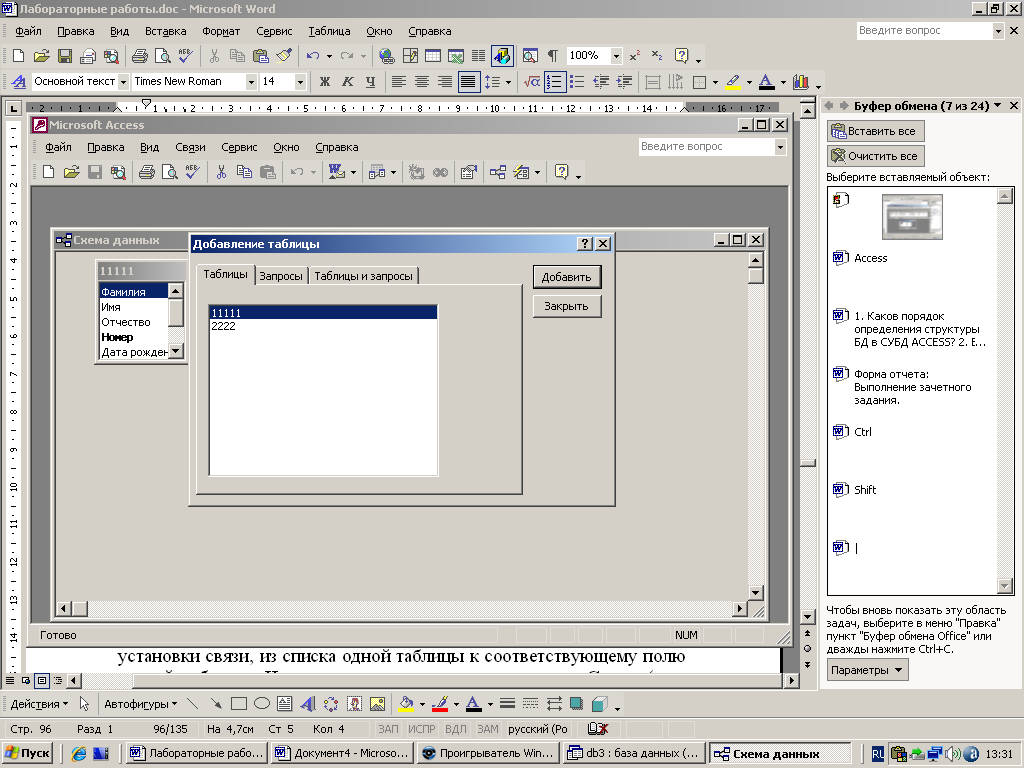Open 'Параметры' dropdown in clipboard pane
The image size is (1024, 768).
tap(867, 670)
